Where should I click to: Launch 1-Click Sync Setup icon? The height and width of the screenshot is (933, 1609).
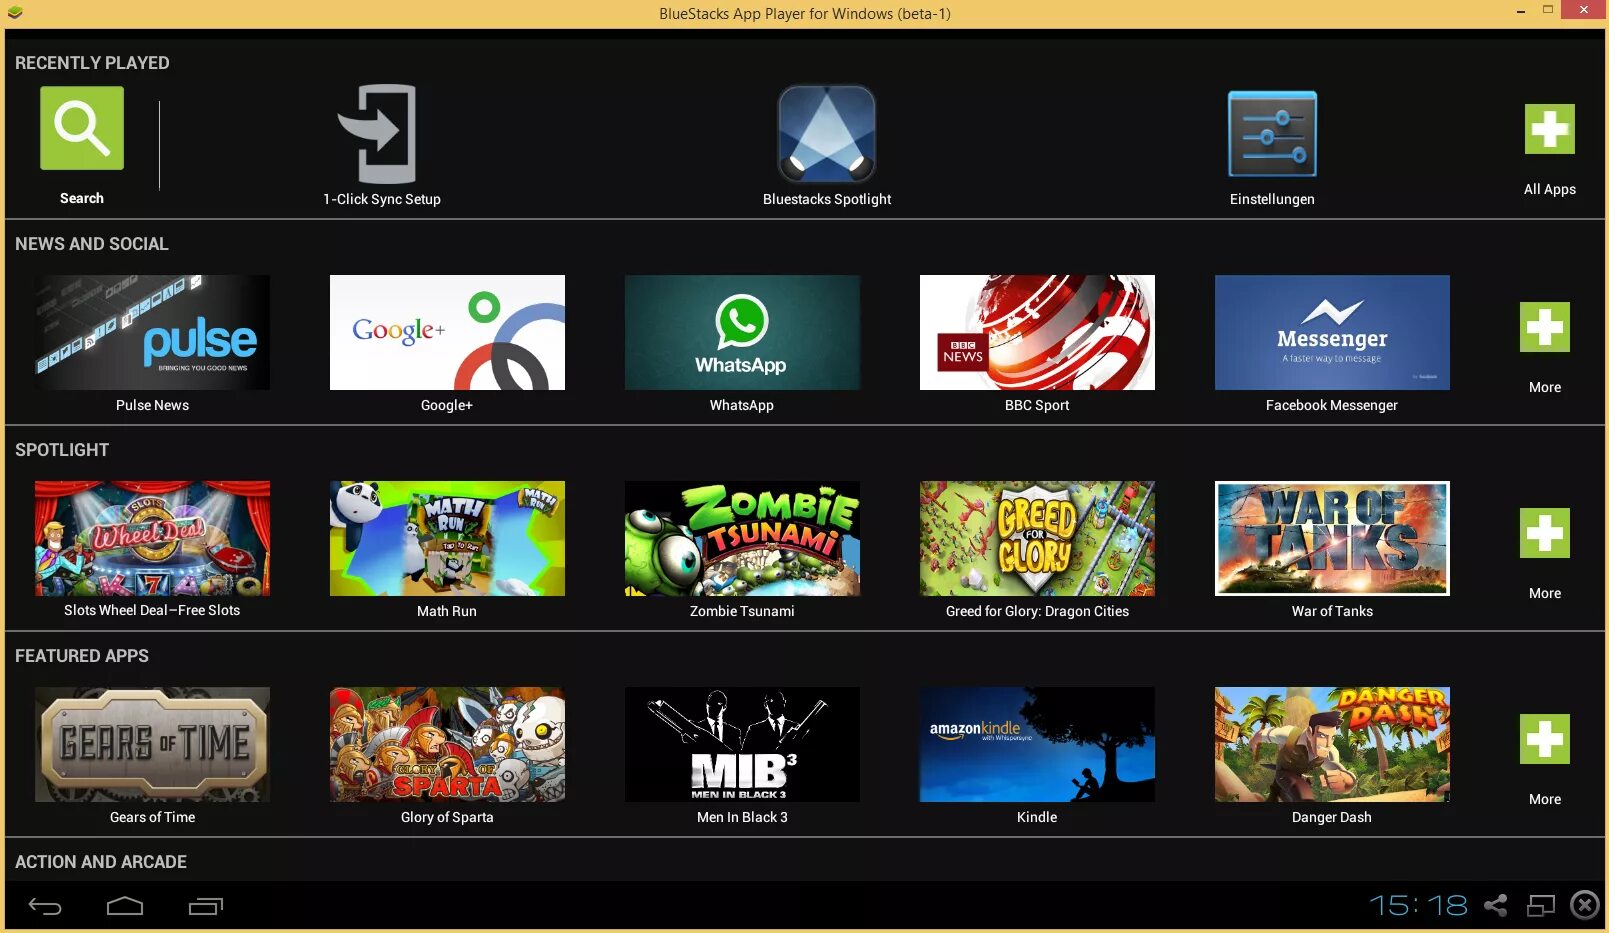pyautogui.click(x=379, y=134)
